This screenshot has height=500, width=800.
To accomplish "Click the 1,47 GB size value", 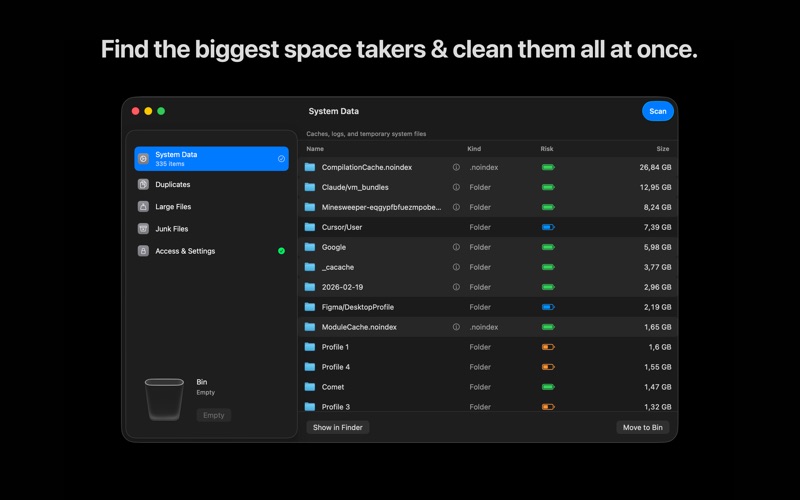I will pos(658,387).
